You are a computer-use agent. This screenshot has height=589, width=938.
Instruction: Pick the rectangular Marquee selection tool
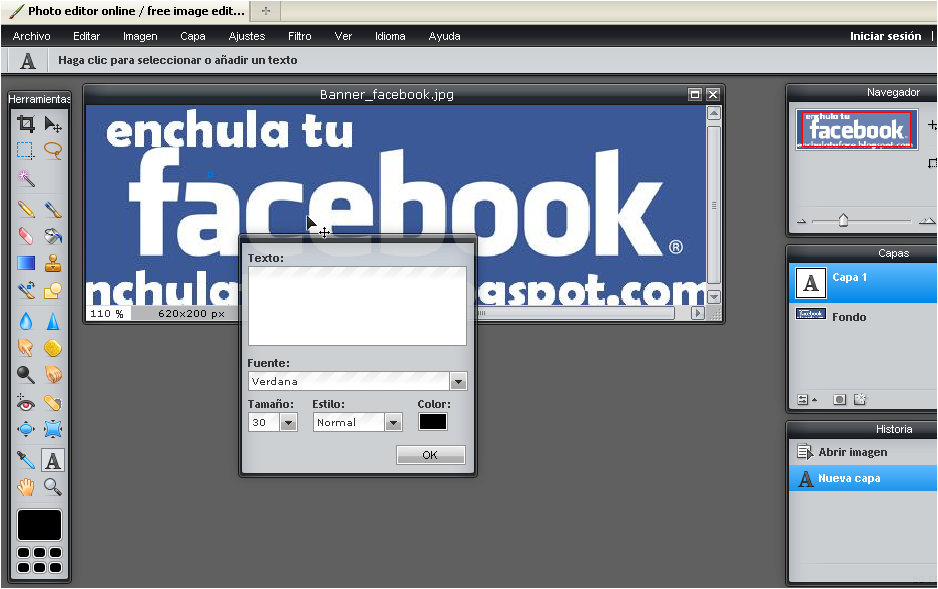pos(26,150)
